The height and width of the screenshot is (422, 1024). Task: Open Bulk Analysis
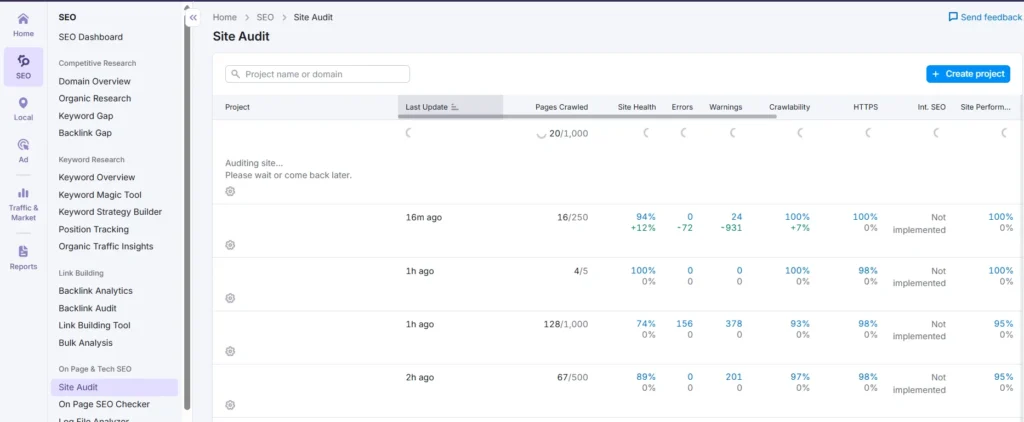(86, 343)
